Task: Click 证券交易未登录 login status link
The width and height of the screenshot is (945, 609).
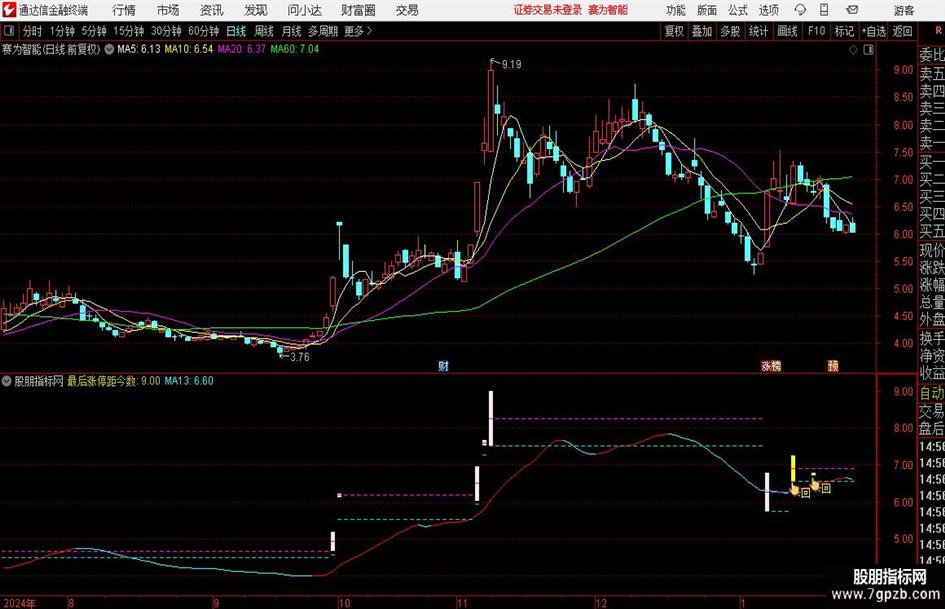Action: click(x=548, y=10)
